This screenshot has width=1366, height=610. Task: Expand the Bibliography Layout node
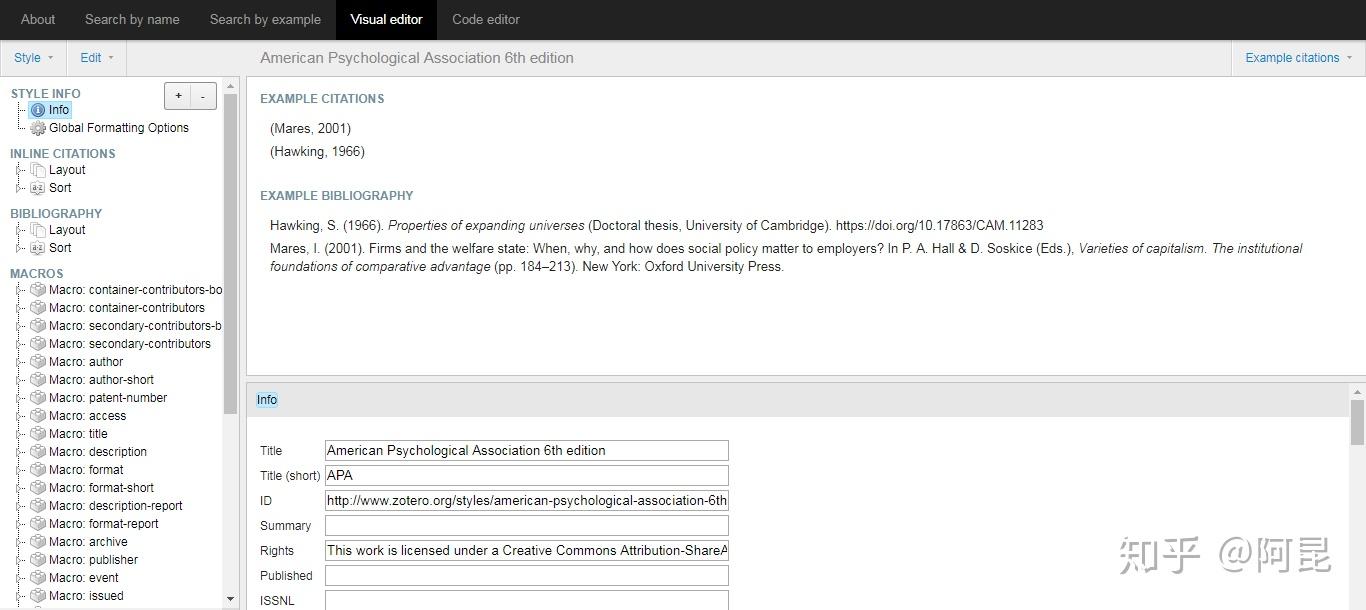point(21,230)
